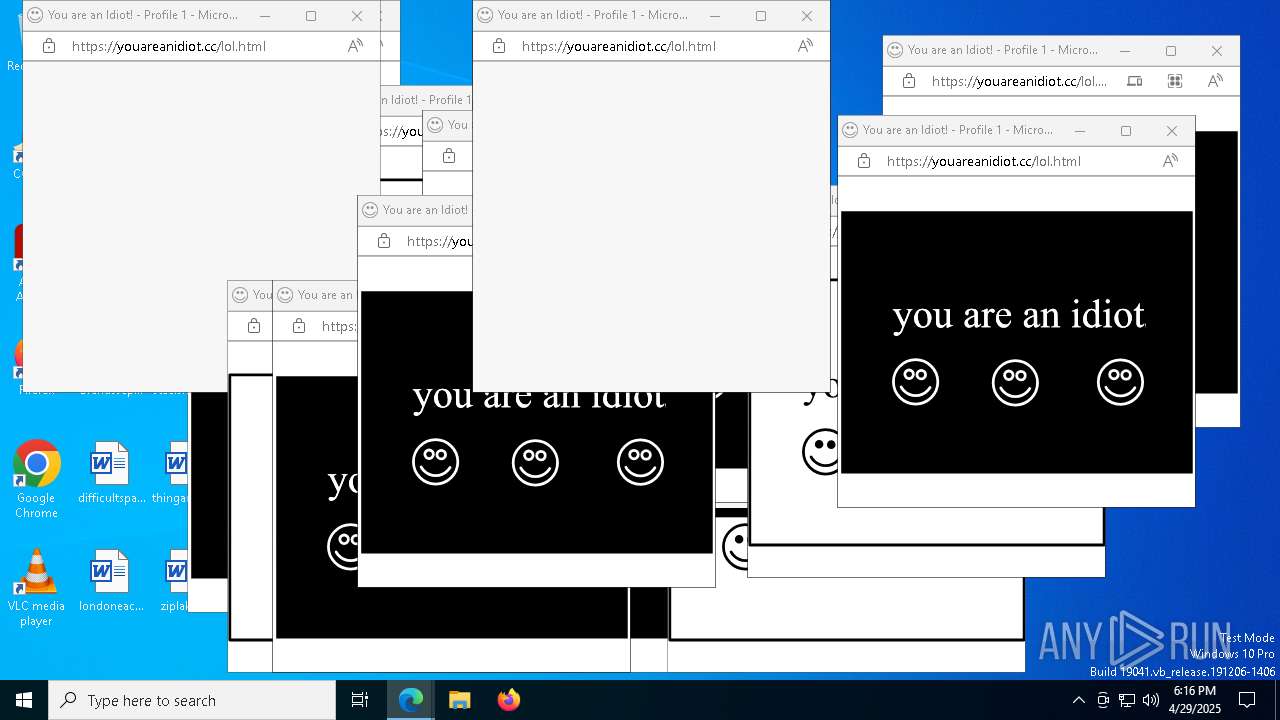The image size is (1280, 720).
Task: Click lock icon in the rear right window
Action: pos(909,81)
